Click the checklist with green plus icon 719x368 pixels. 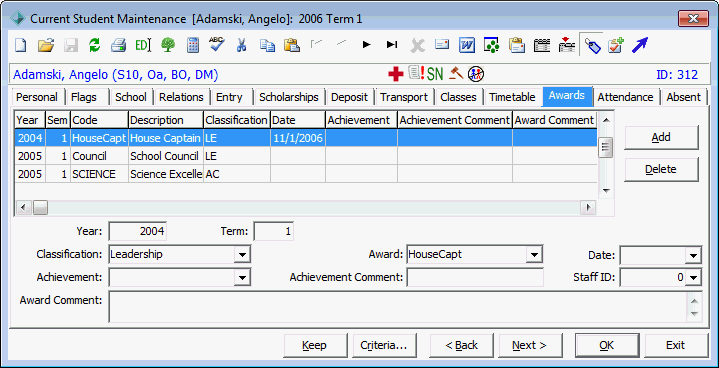pyautogui.click(x=616, y=45)
